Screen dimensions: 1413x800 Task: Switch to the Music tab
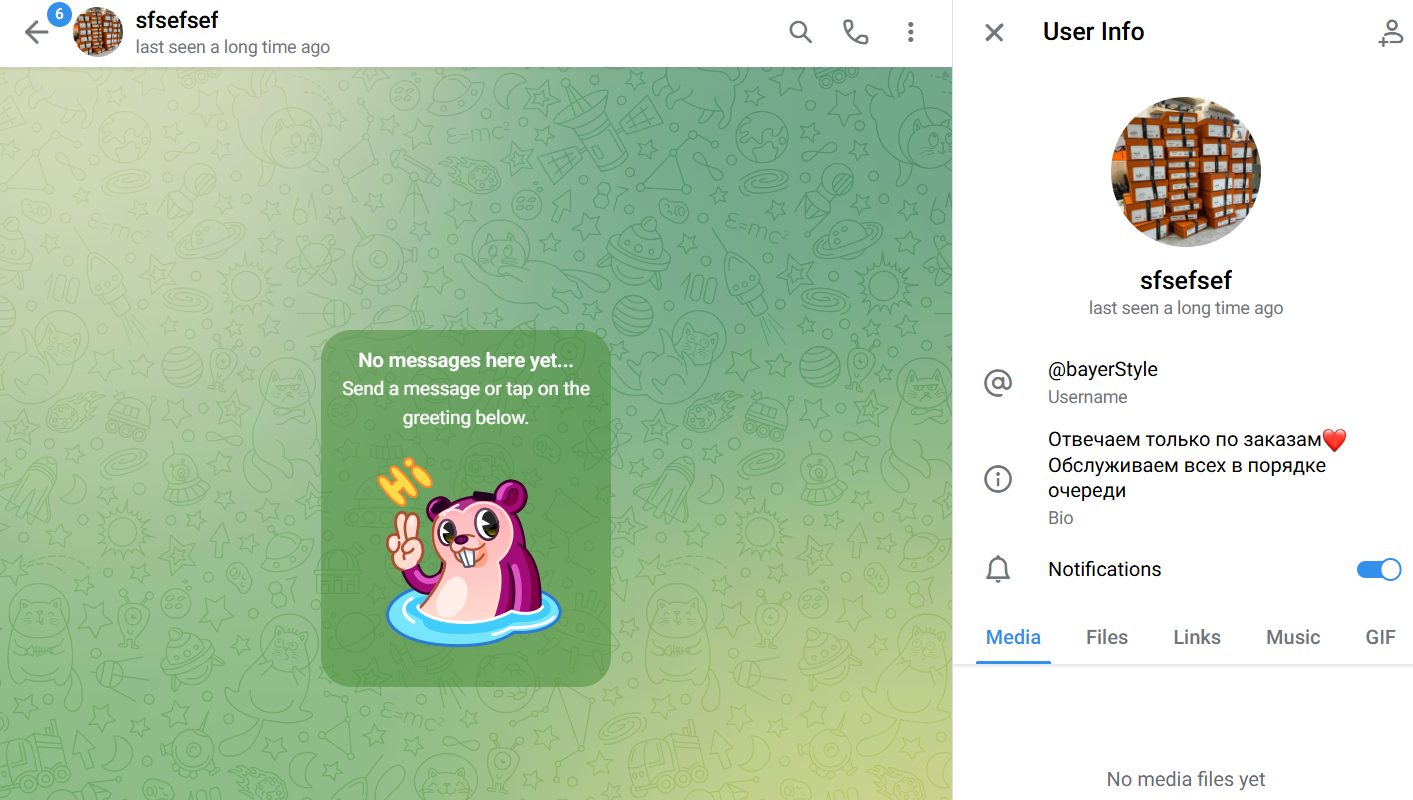(1293, 637)
